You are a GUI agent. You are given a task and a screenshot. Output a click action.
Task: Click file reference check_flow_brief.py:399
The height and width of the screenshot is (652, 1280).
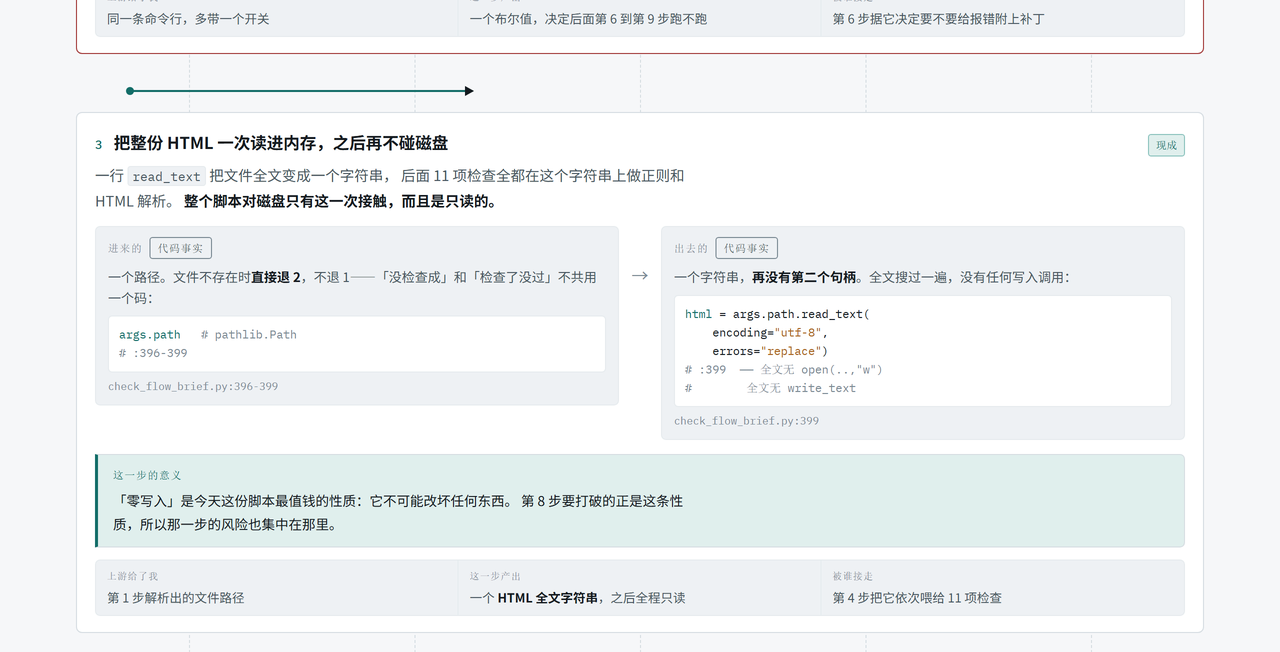746,420
